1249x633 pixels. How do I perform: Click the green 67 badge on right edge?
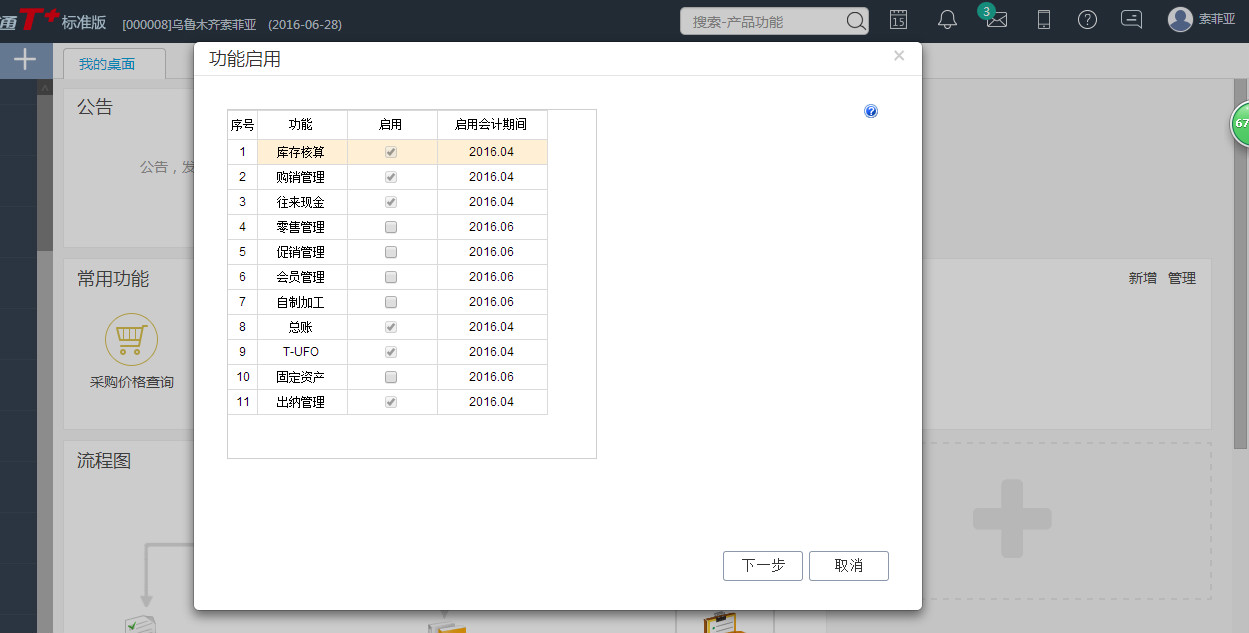pyautogui.click(x=1240, y=124)
